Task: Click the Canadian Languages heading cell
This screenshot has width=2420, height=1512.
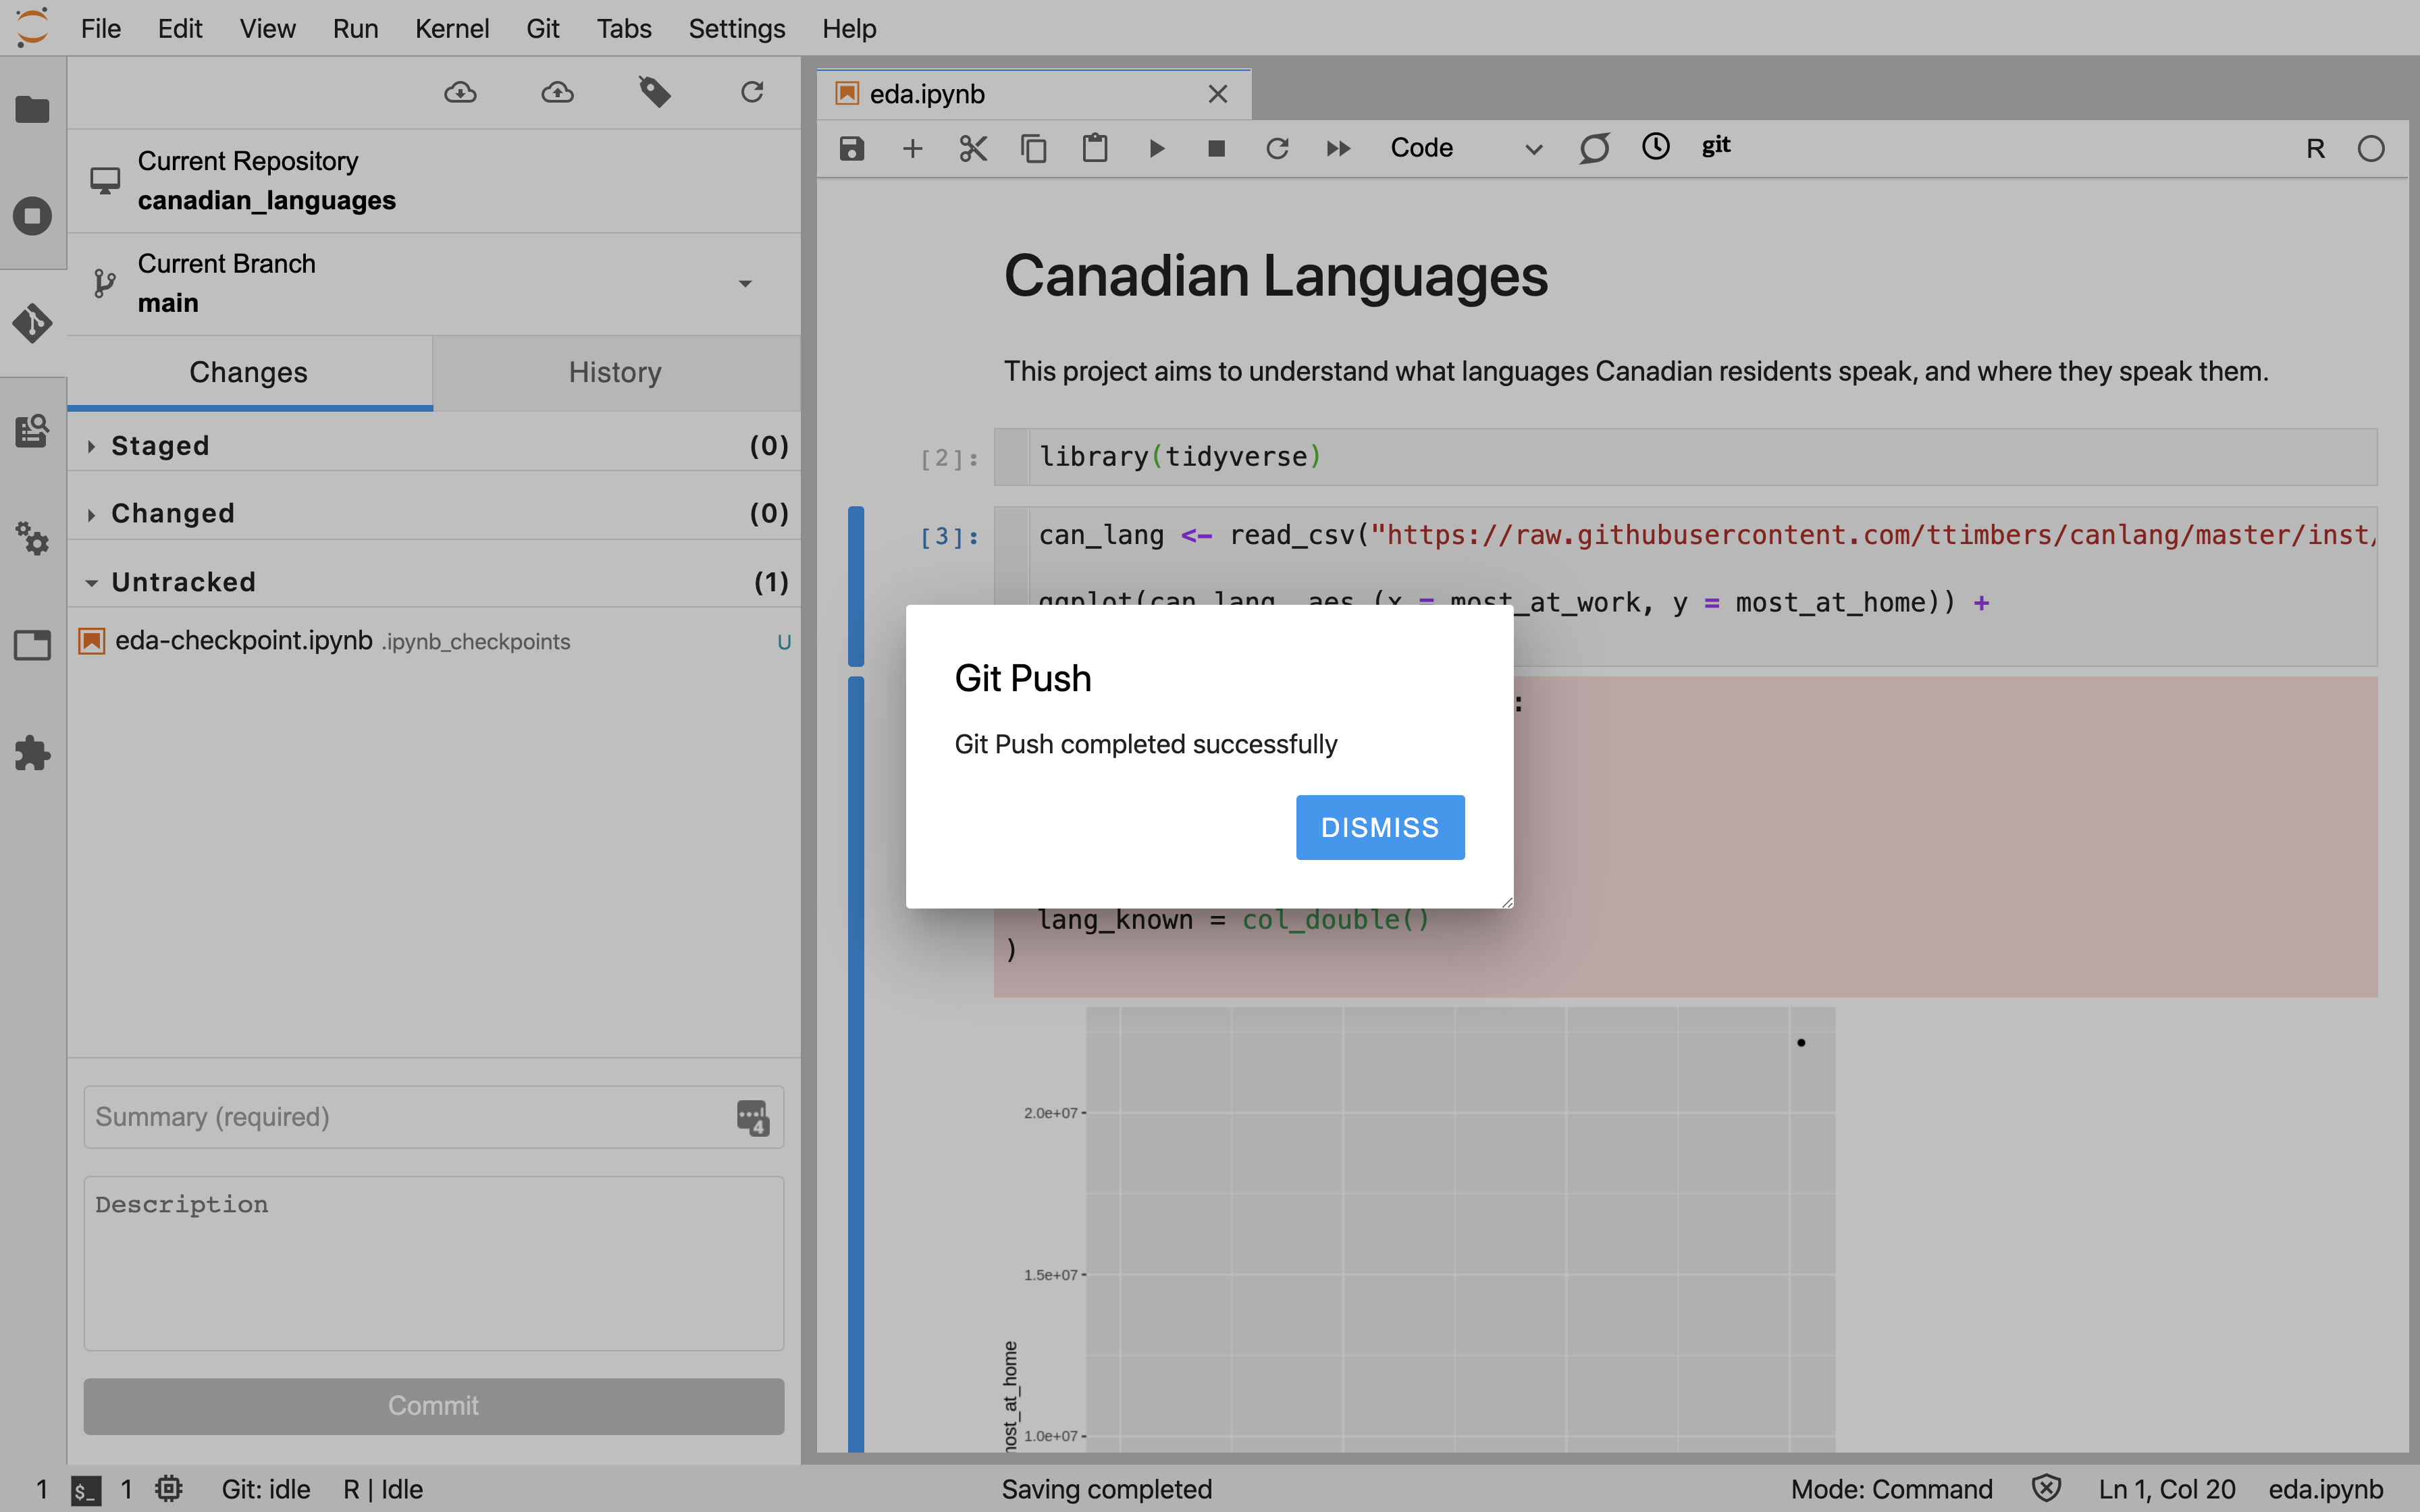Action: pyautogui.click(x=1275, y=276)
